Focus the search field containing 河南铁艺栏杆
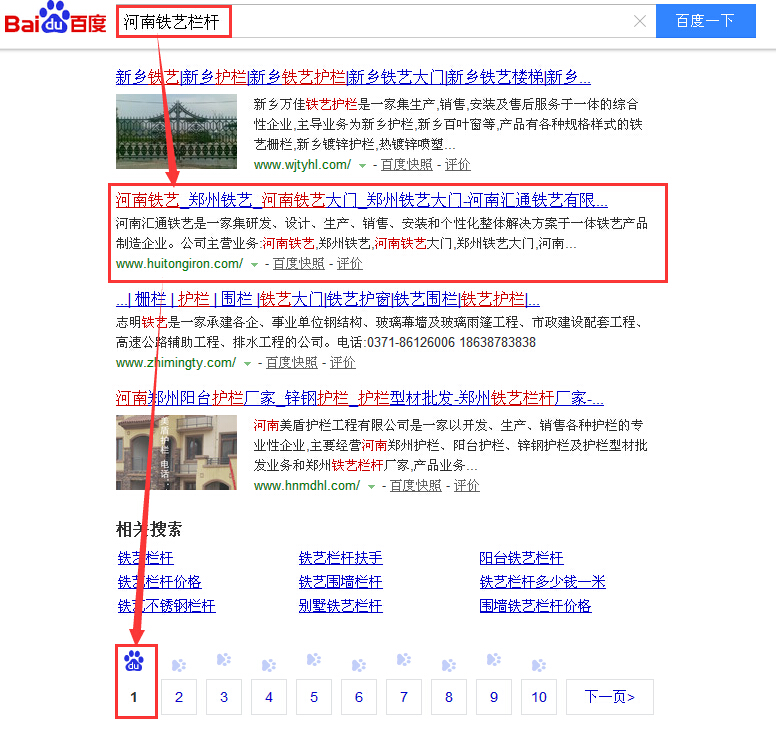Viewport: 776px width, 730px height. (386, 21)
